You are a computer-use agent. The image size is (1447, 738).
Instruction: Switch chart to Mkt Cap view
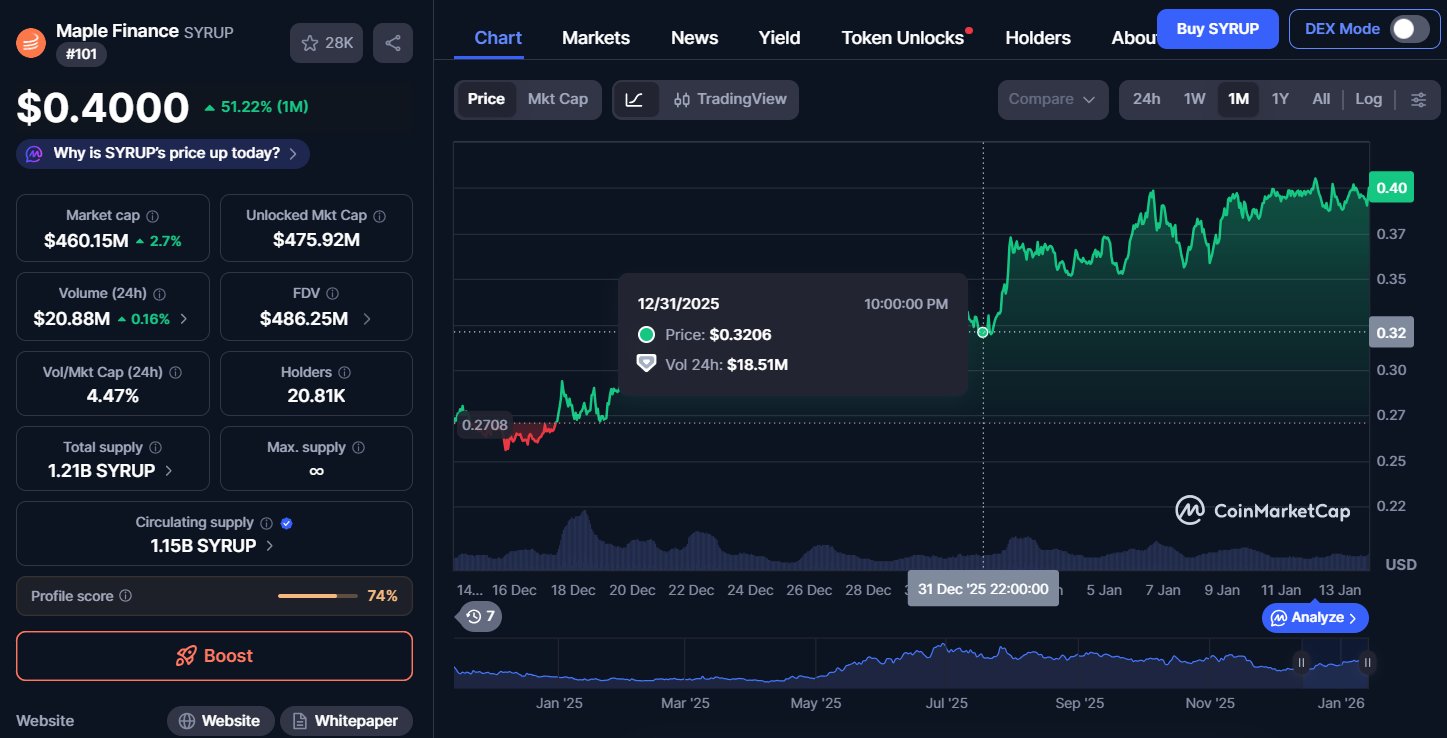tap(557, 100)
